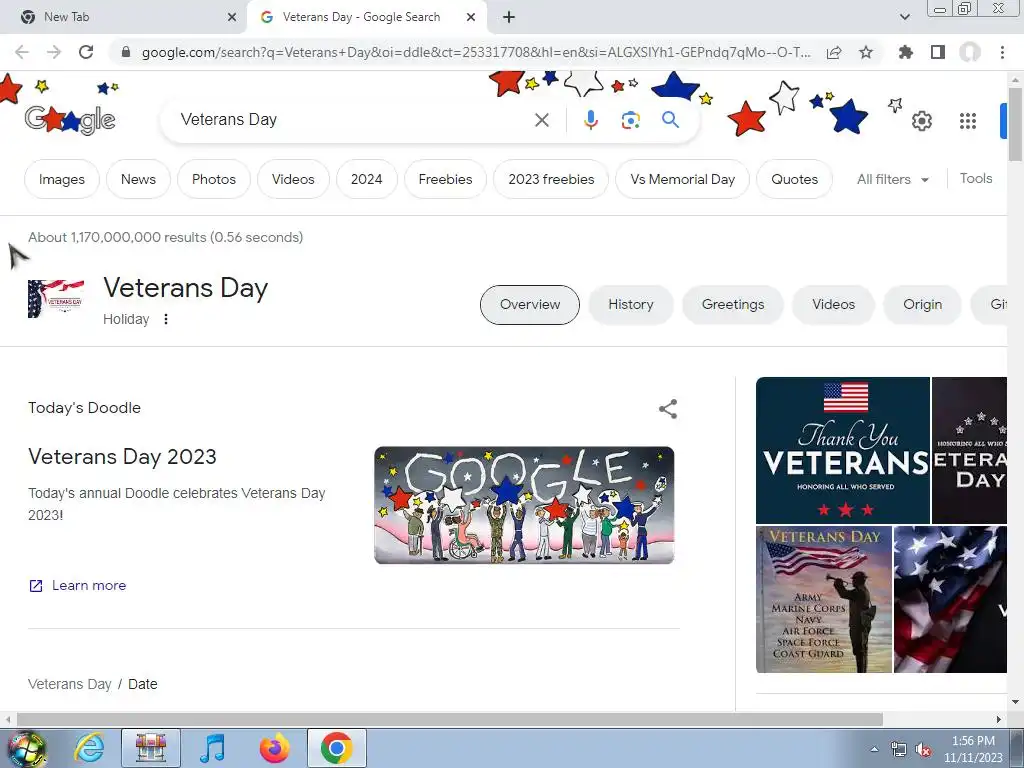Viewport: 1024px width, 768px height.
Task: Clear the search box with the X icon
Action: pyautogui.click(x=541, y=120)
